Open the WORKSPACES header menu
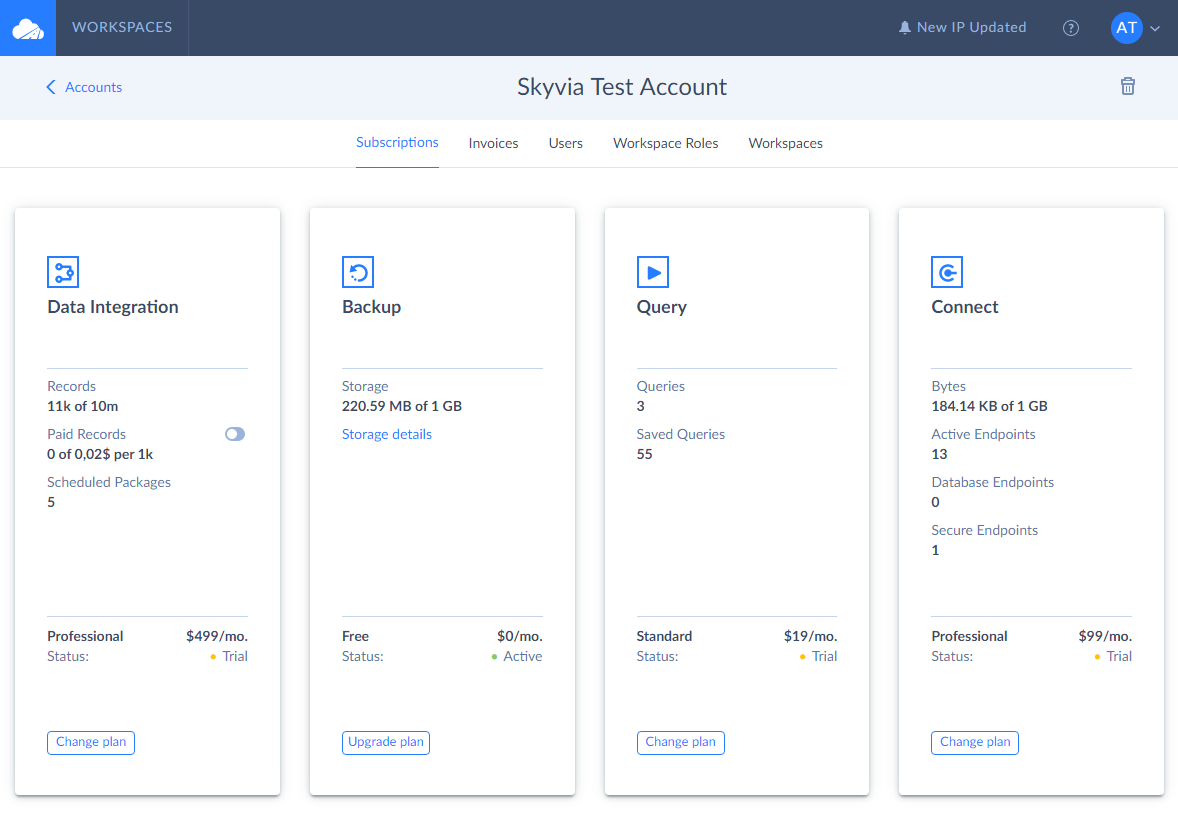Viewport: 1178px width, 821px height. pyautogui.click(x=122, y=28)
